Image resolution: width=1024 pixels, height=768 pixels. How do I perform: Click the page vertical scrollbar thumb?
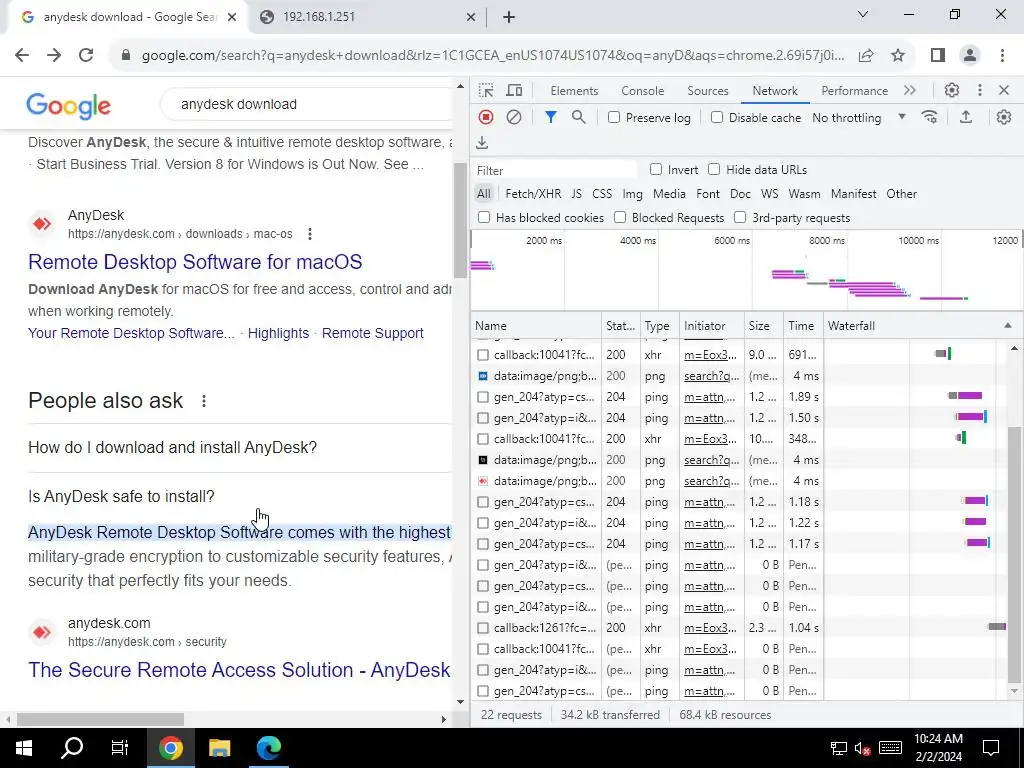(x=460, y=220)
